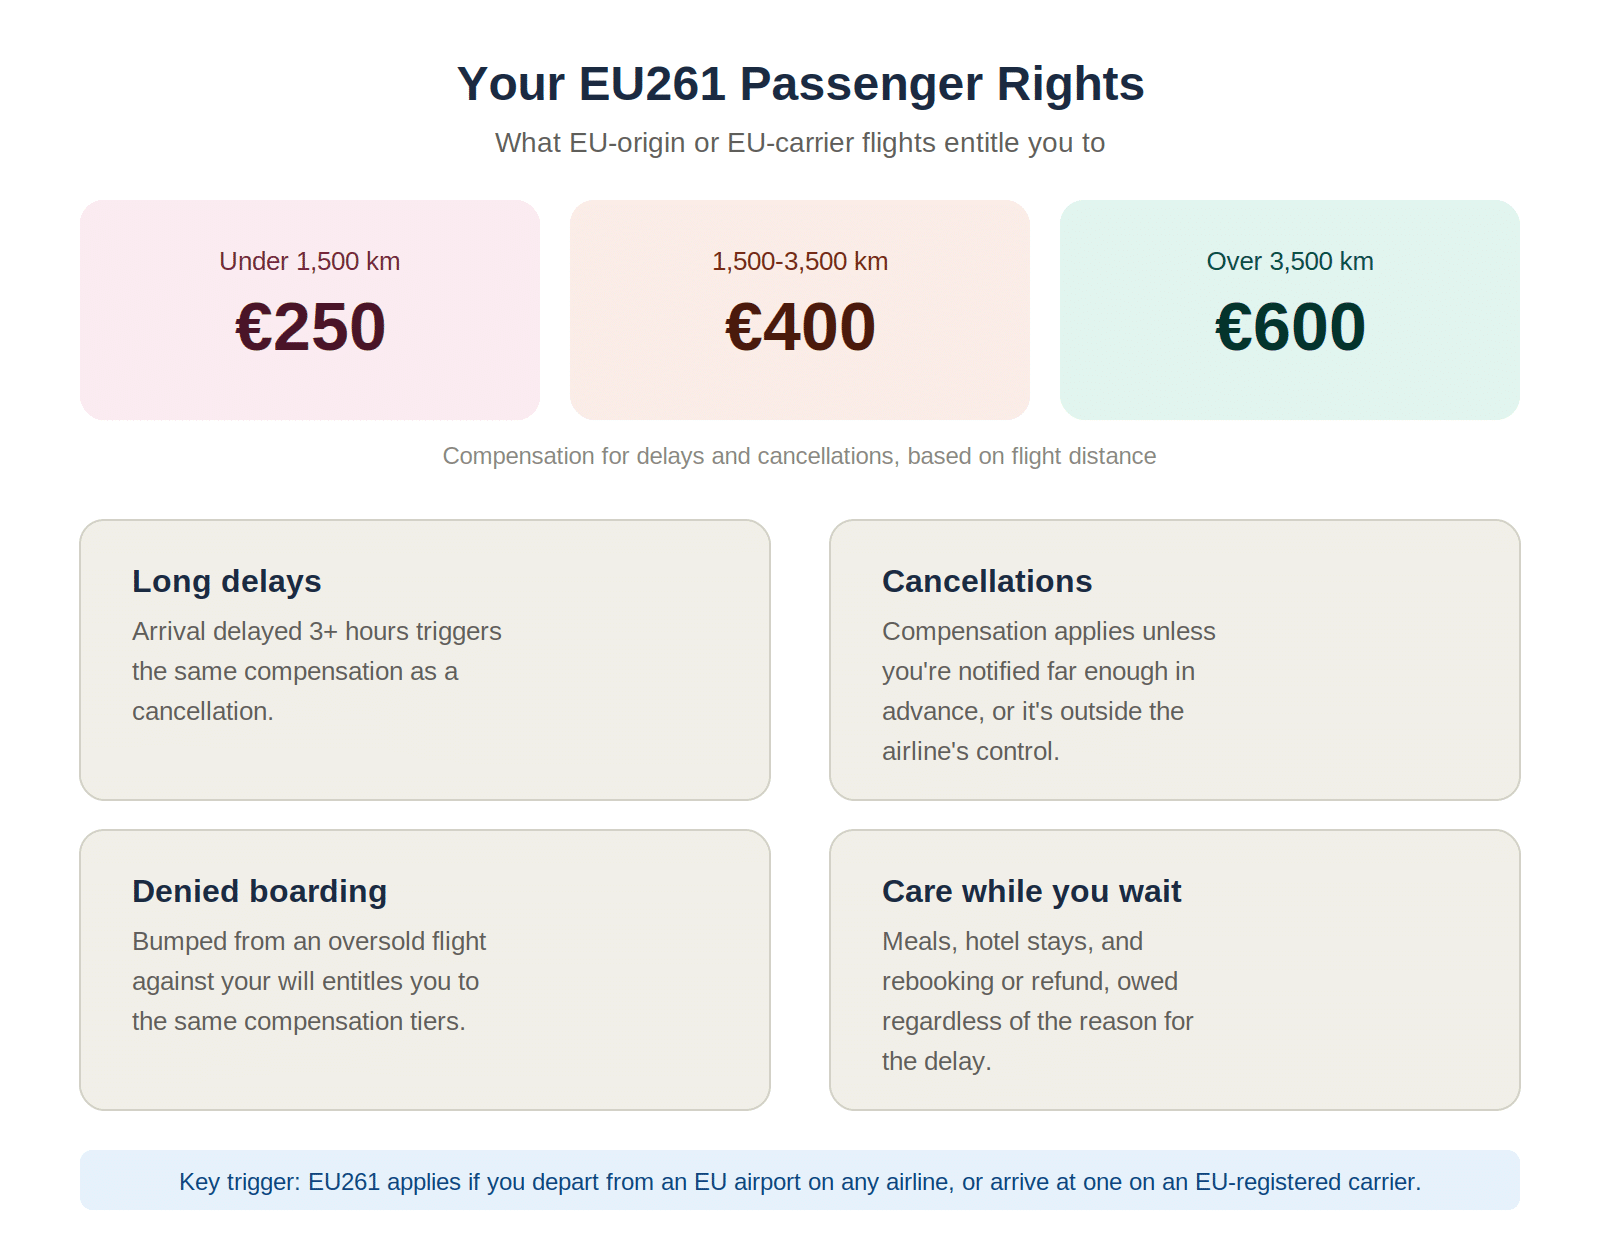Select the EU-origin or EU-carrier flights subtitle
The width and height of the screenshot is (1600, 1240).
coord(800,143)
